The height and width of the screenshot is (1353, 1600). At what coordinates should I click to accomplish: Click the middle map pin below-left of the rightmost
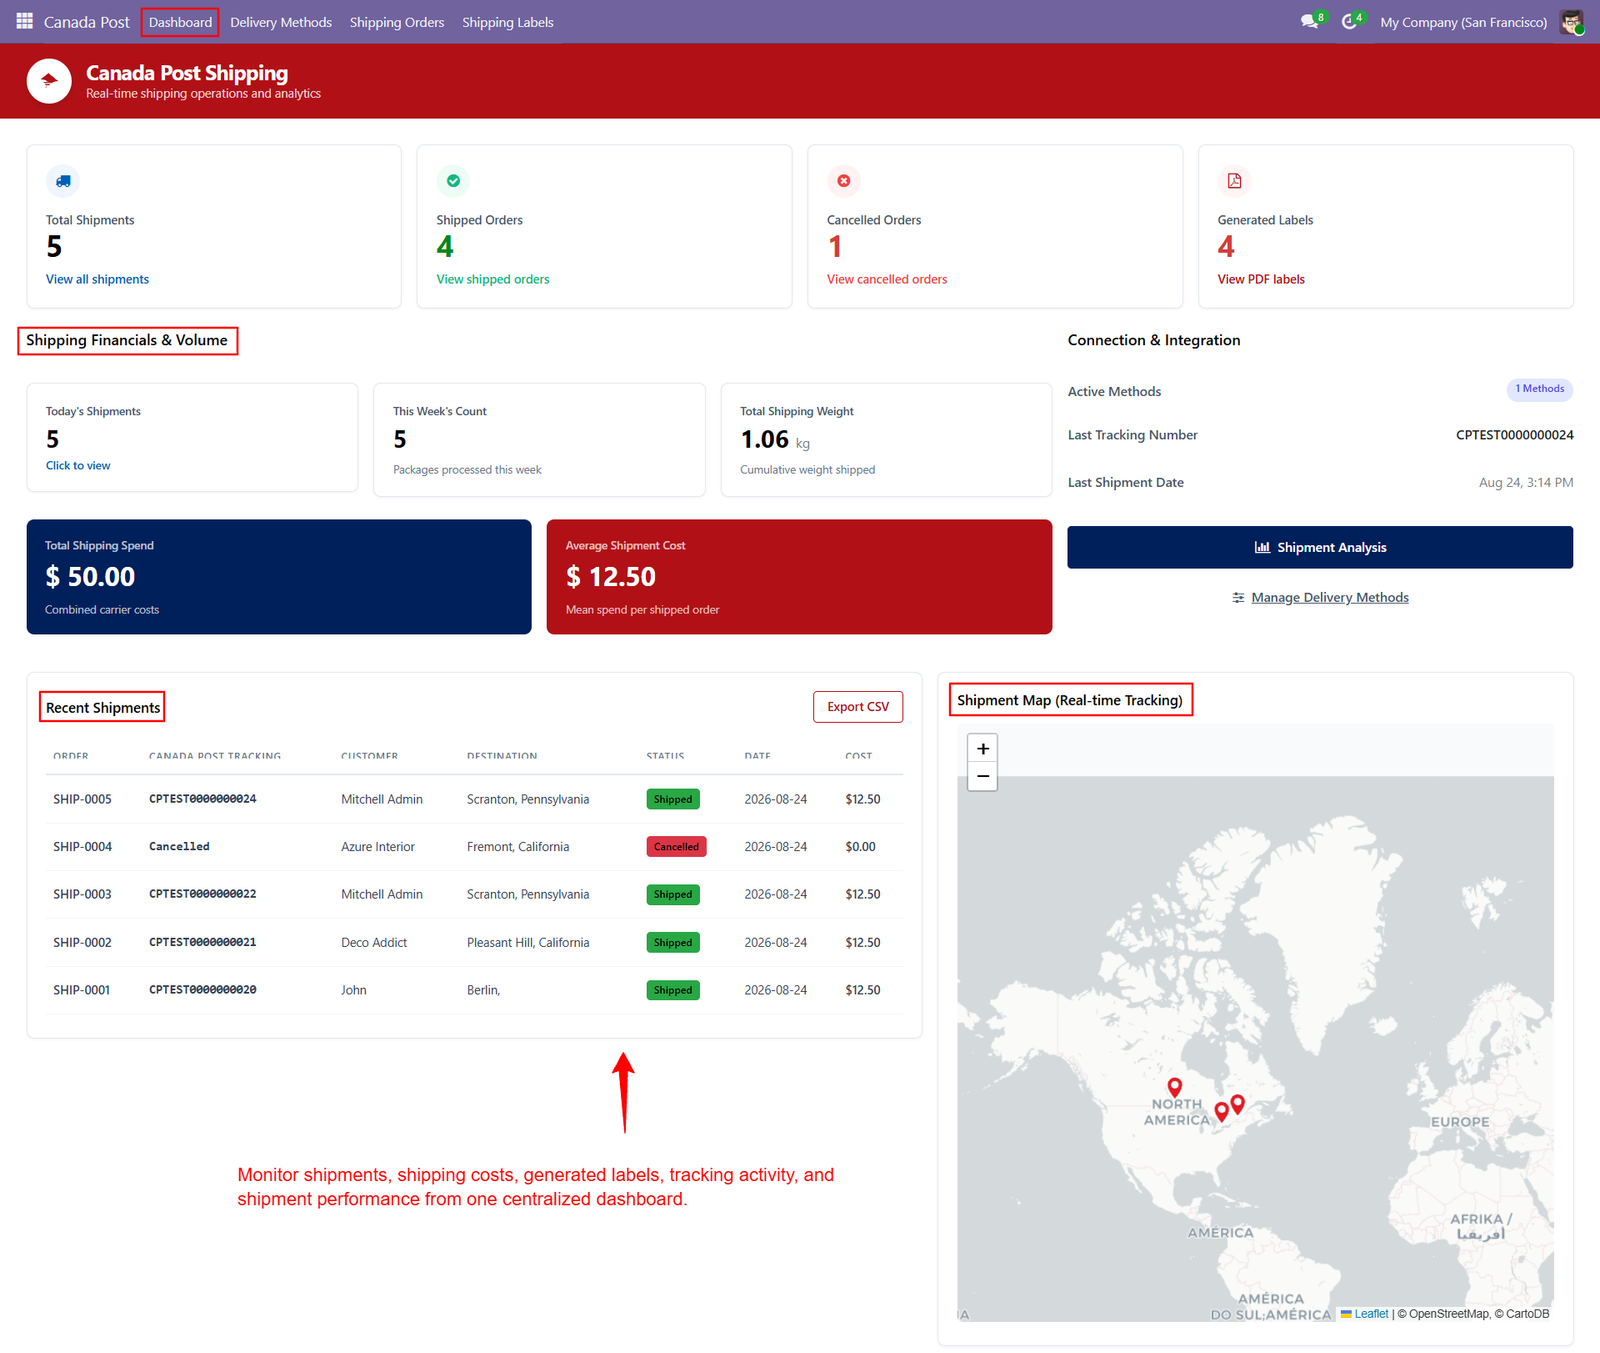[1221, 1112]
